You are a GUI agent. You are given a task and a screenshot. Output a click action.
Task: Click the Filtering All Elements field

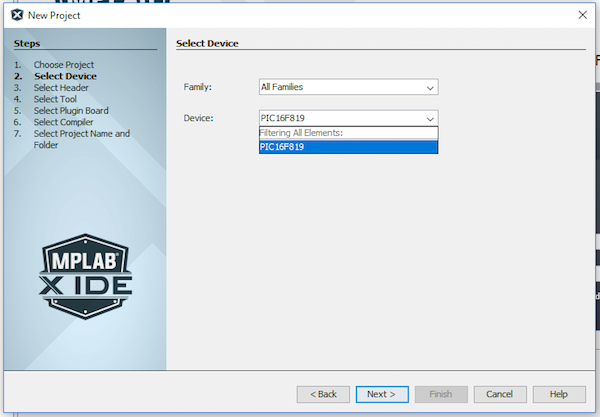point(348,132)
